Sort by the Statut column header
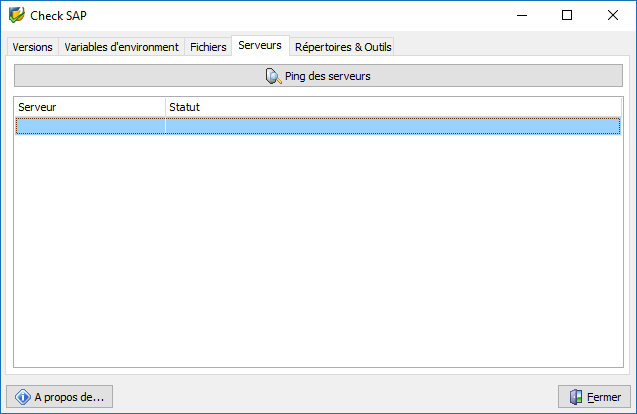The image size is (637, 414). tap(393, 107)
